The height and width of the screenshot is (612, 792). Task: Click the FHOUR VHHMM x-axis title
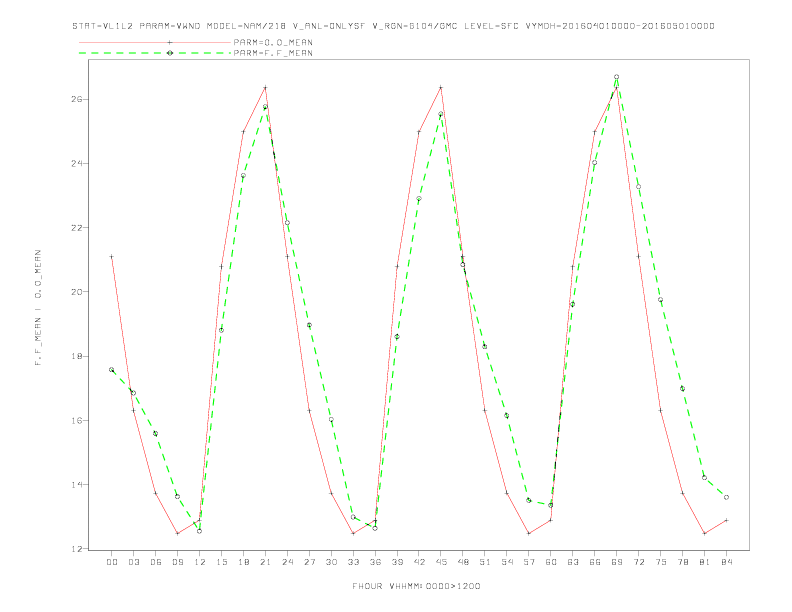pos(416,586)
